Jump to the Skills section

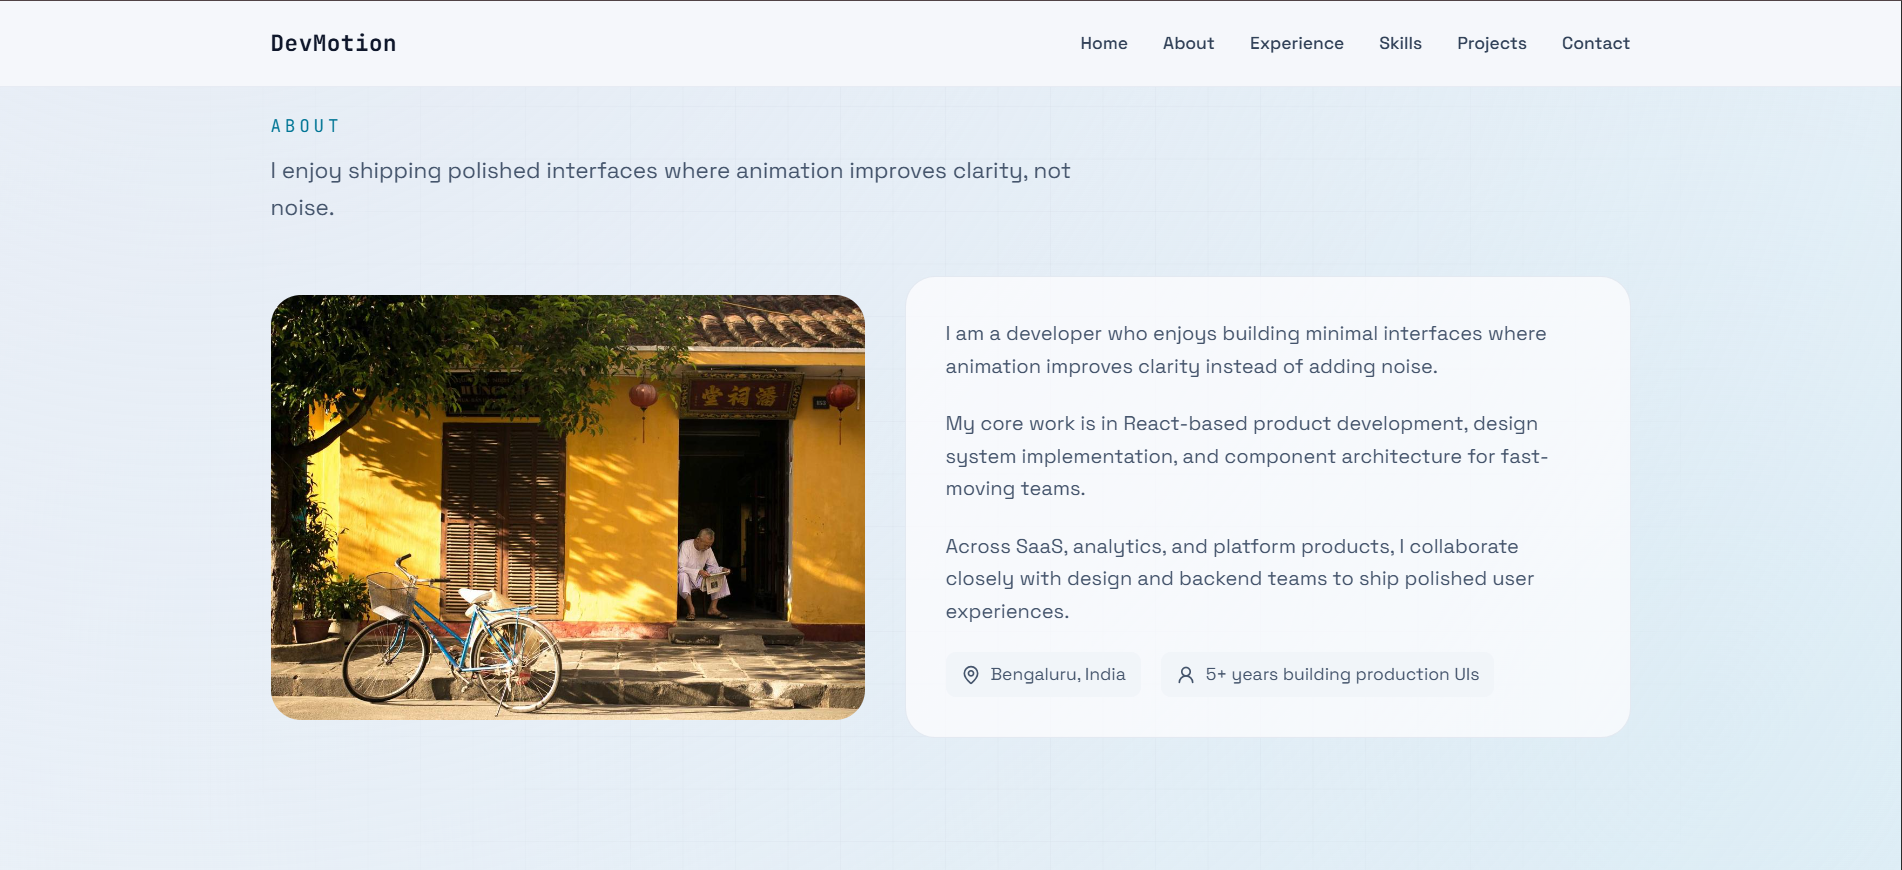click(1400, 43)
